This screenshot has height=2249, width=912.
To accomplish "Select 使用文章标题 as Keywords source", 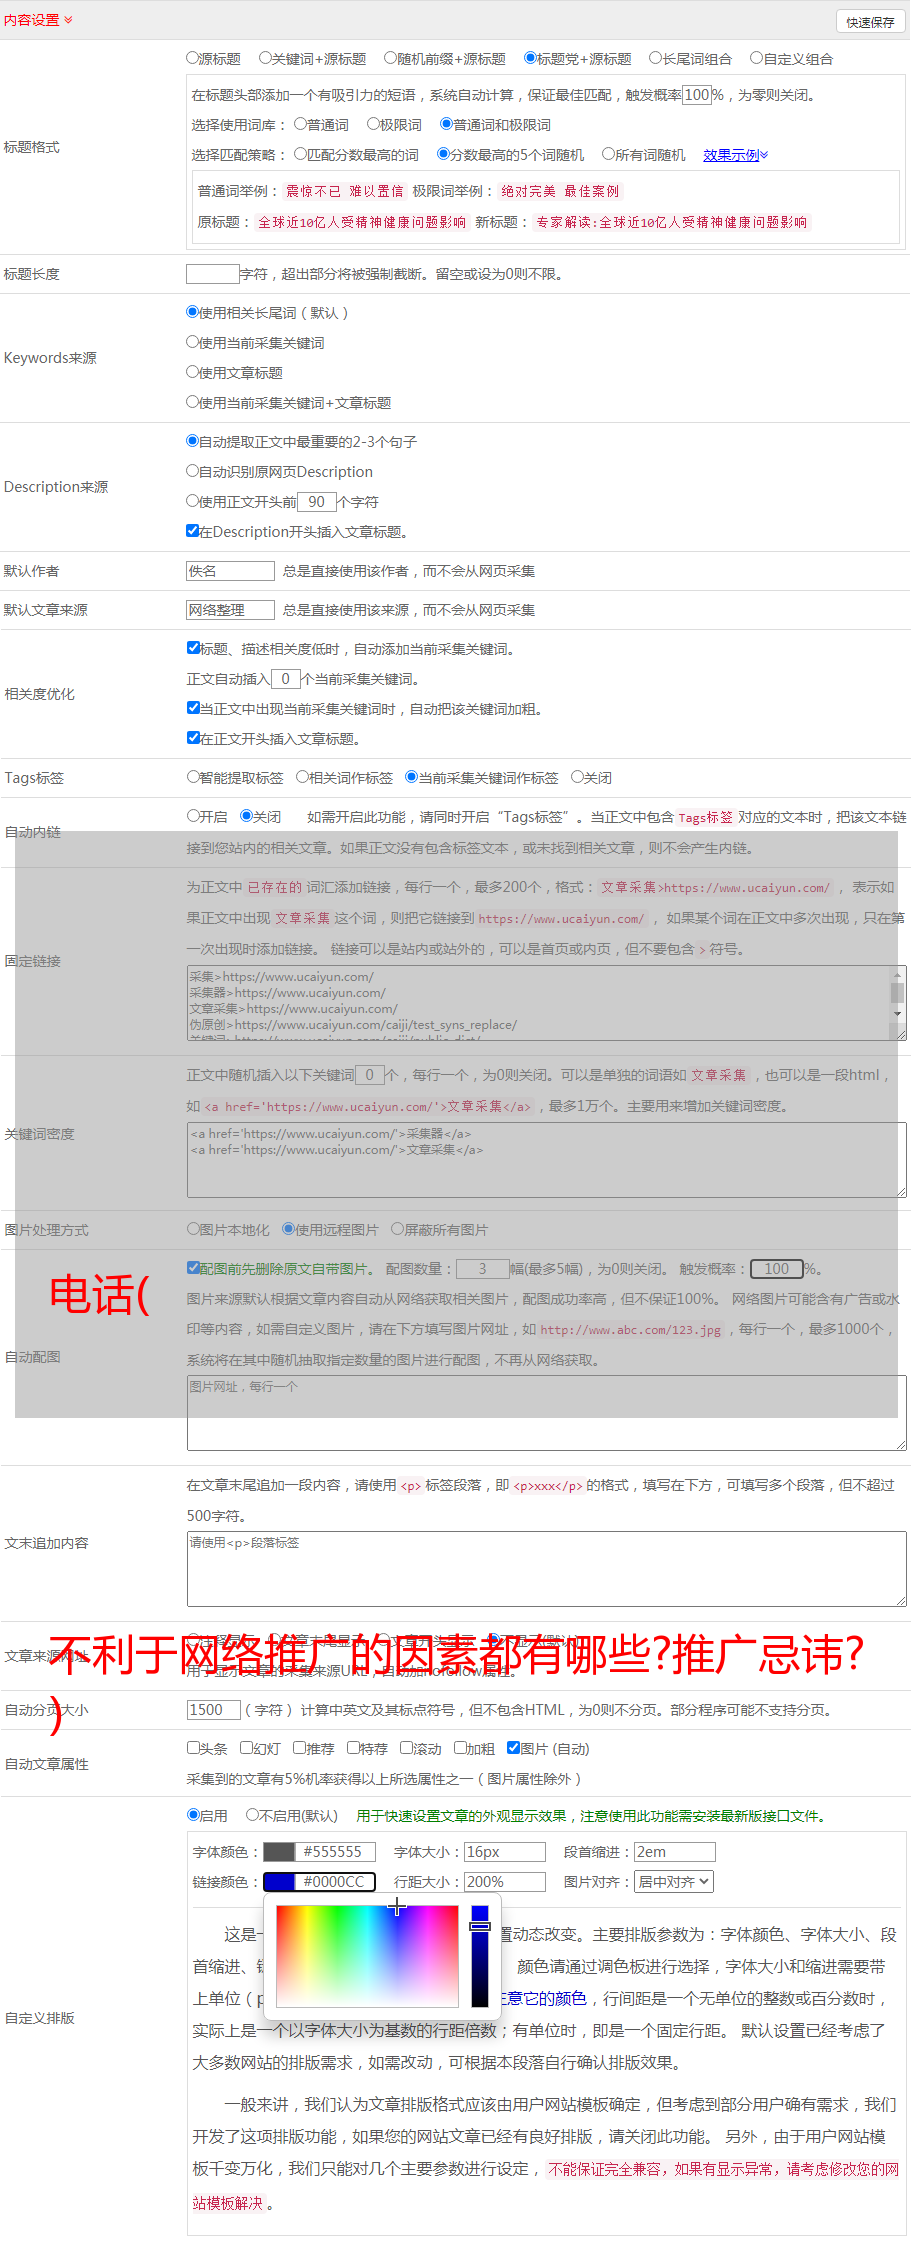I will pos(193,373).
